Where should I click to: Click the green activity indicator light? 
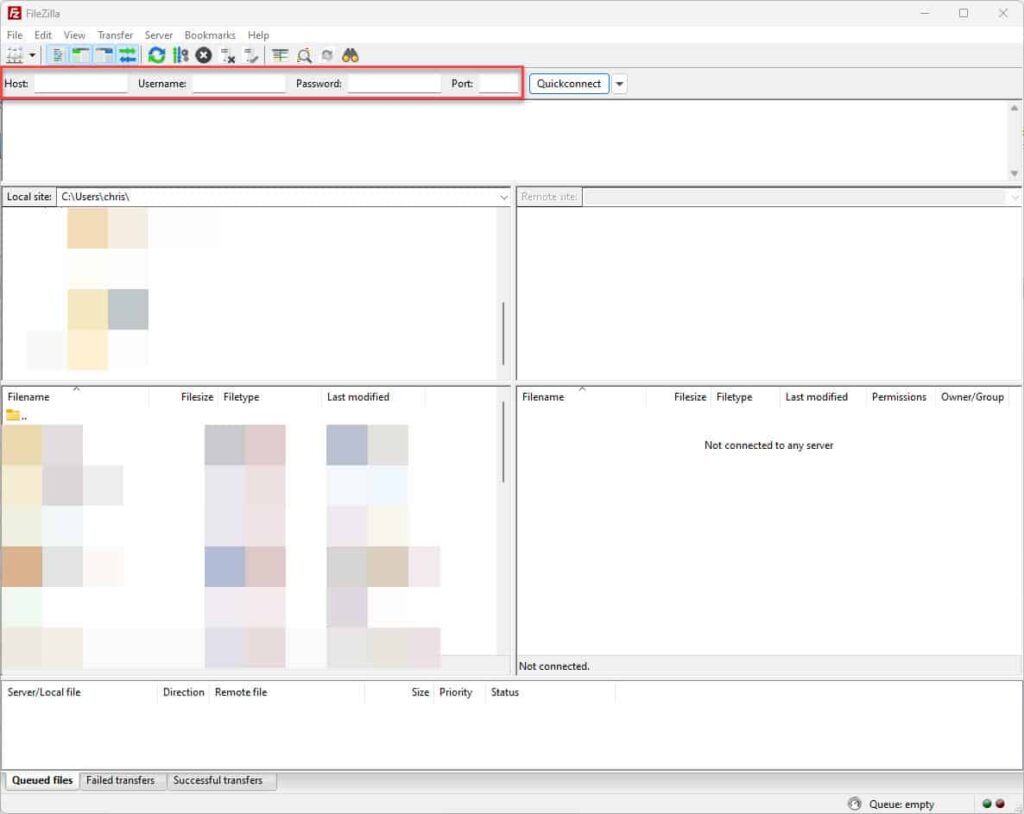pyautogui.click(x=987, y=804)
